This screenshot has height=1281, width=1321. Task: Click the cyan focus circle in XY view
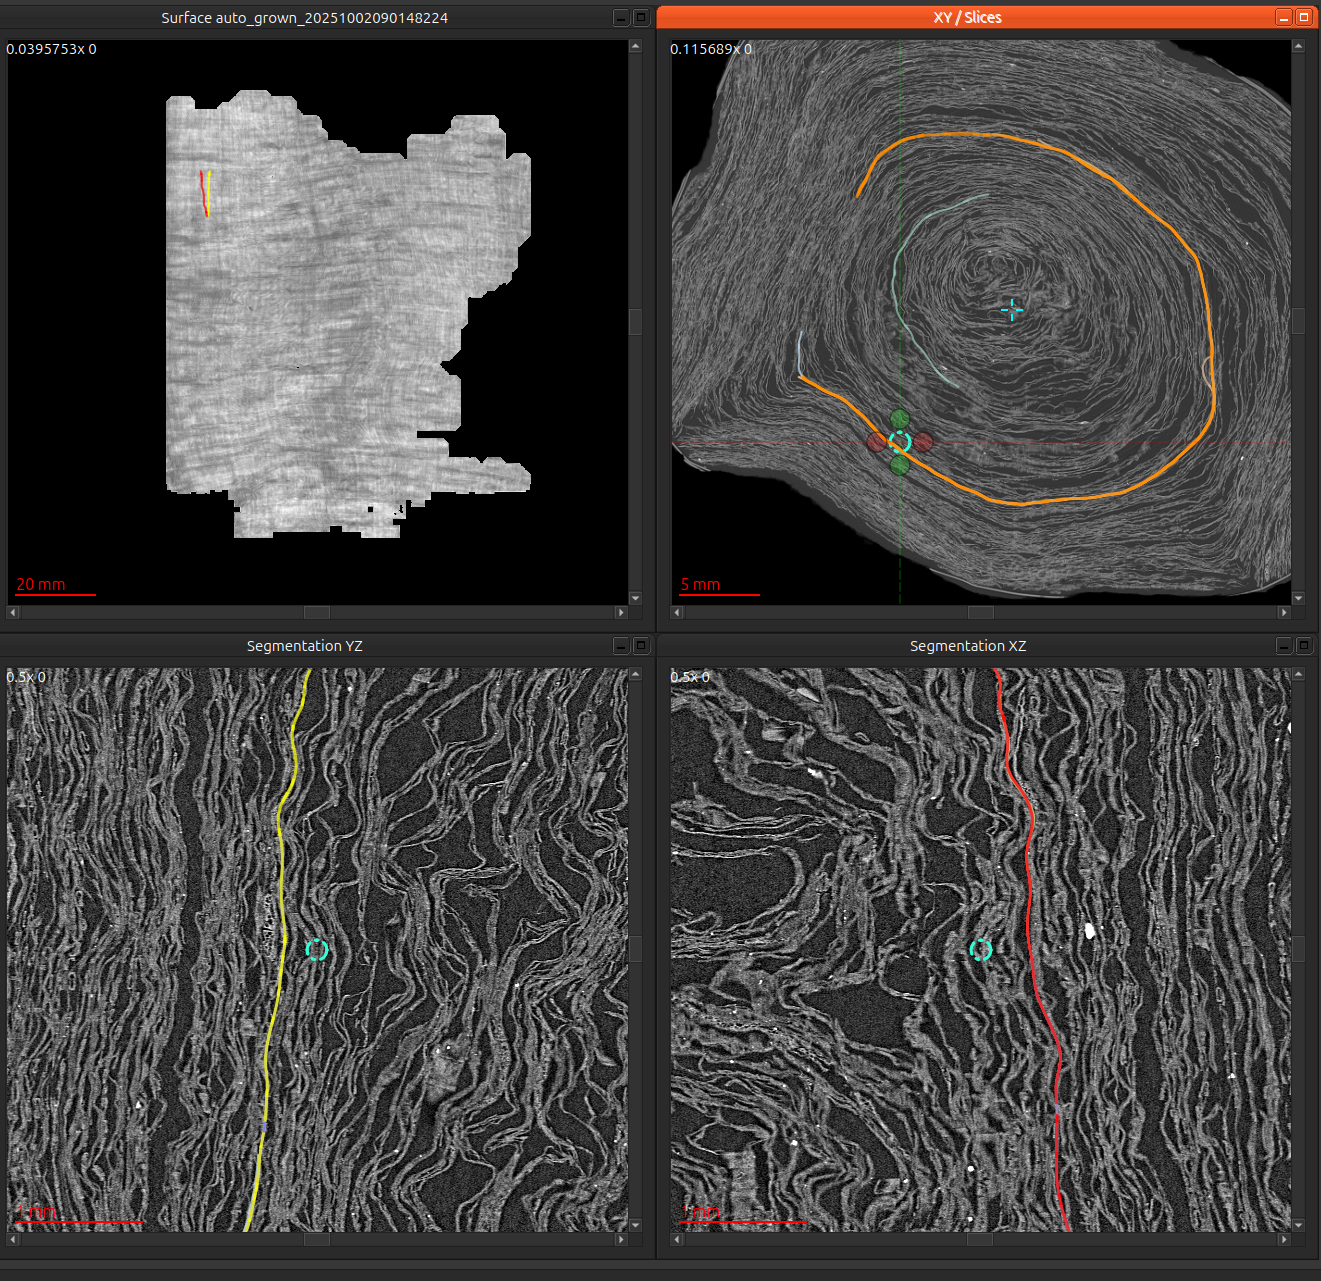pos(900,441)
